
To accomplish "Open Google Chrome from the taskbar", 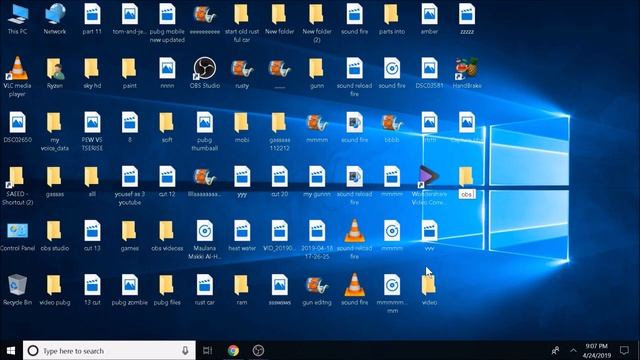I will click(233, 351).
